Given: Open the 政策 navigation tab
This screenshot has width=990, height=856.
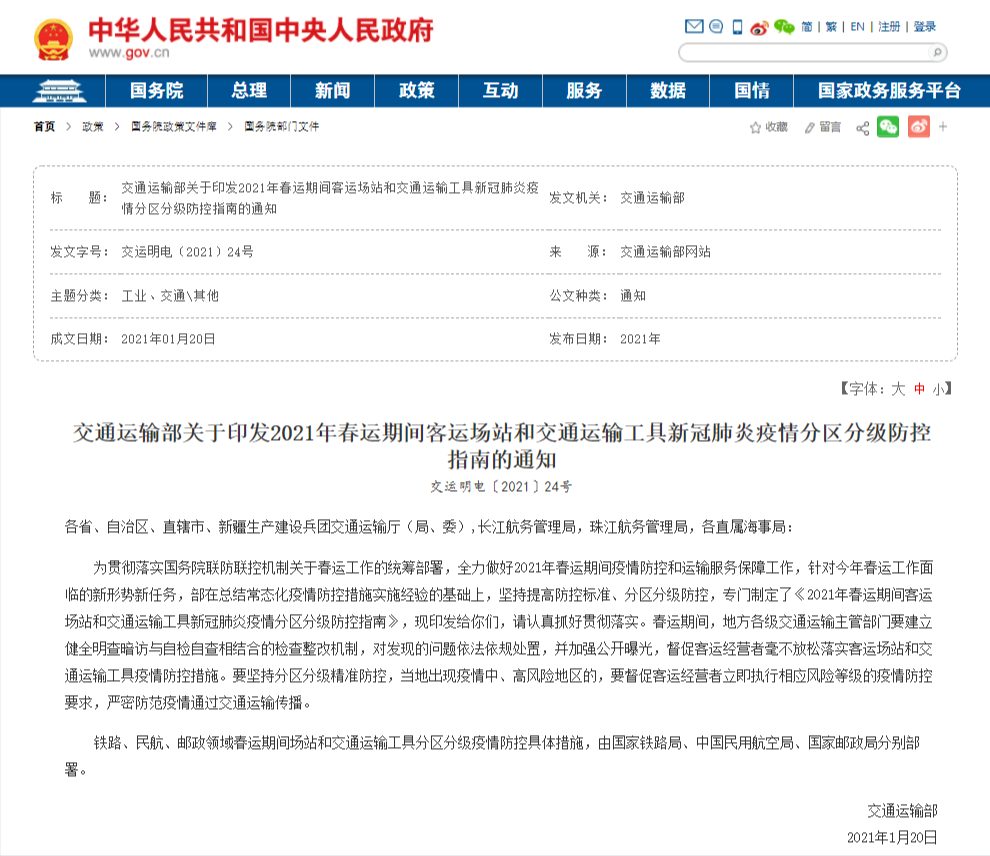Looking at the screenshot, I should [417, 91].
